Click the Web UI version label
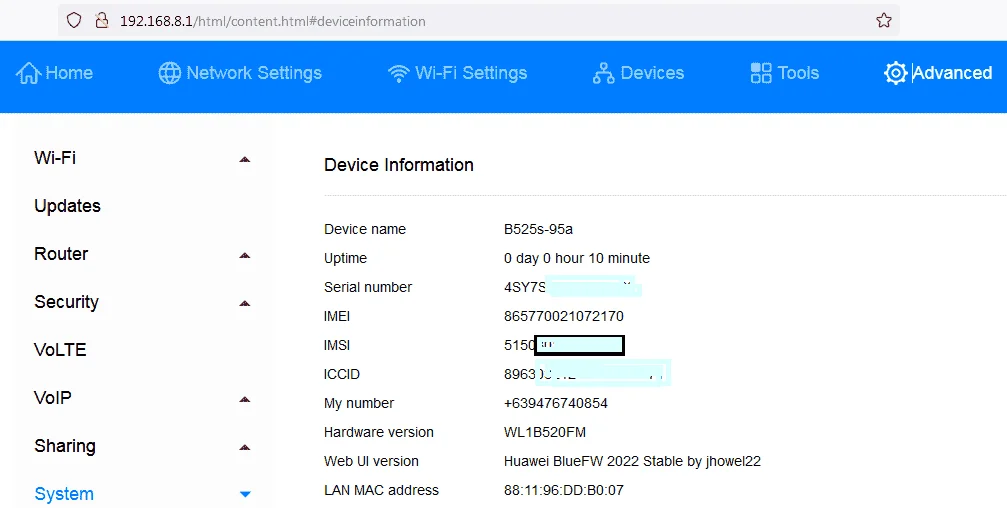The image size is (1007, 508). pyautogui.click(x=371, y=461)
